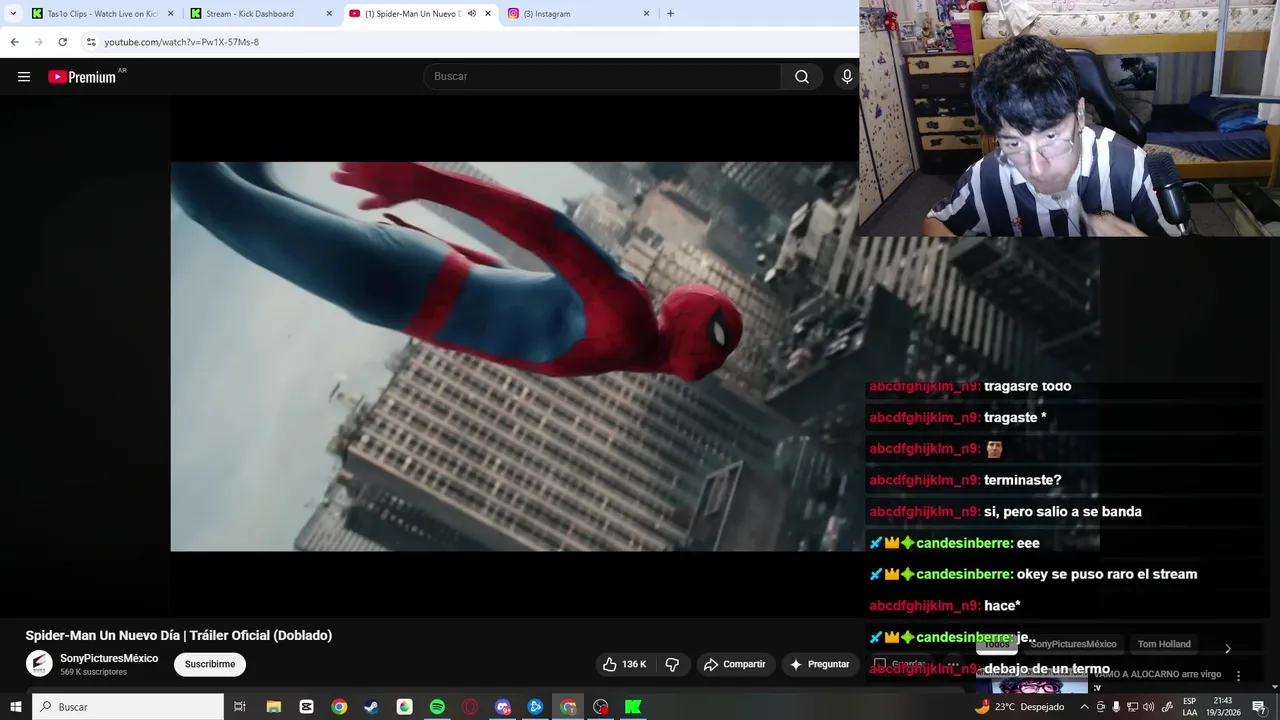The width and height of the screenshot is (1280, 720).
Task: Expand the Chrome tab search dropdown
Action: 13,14
